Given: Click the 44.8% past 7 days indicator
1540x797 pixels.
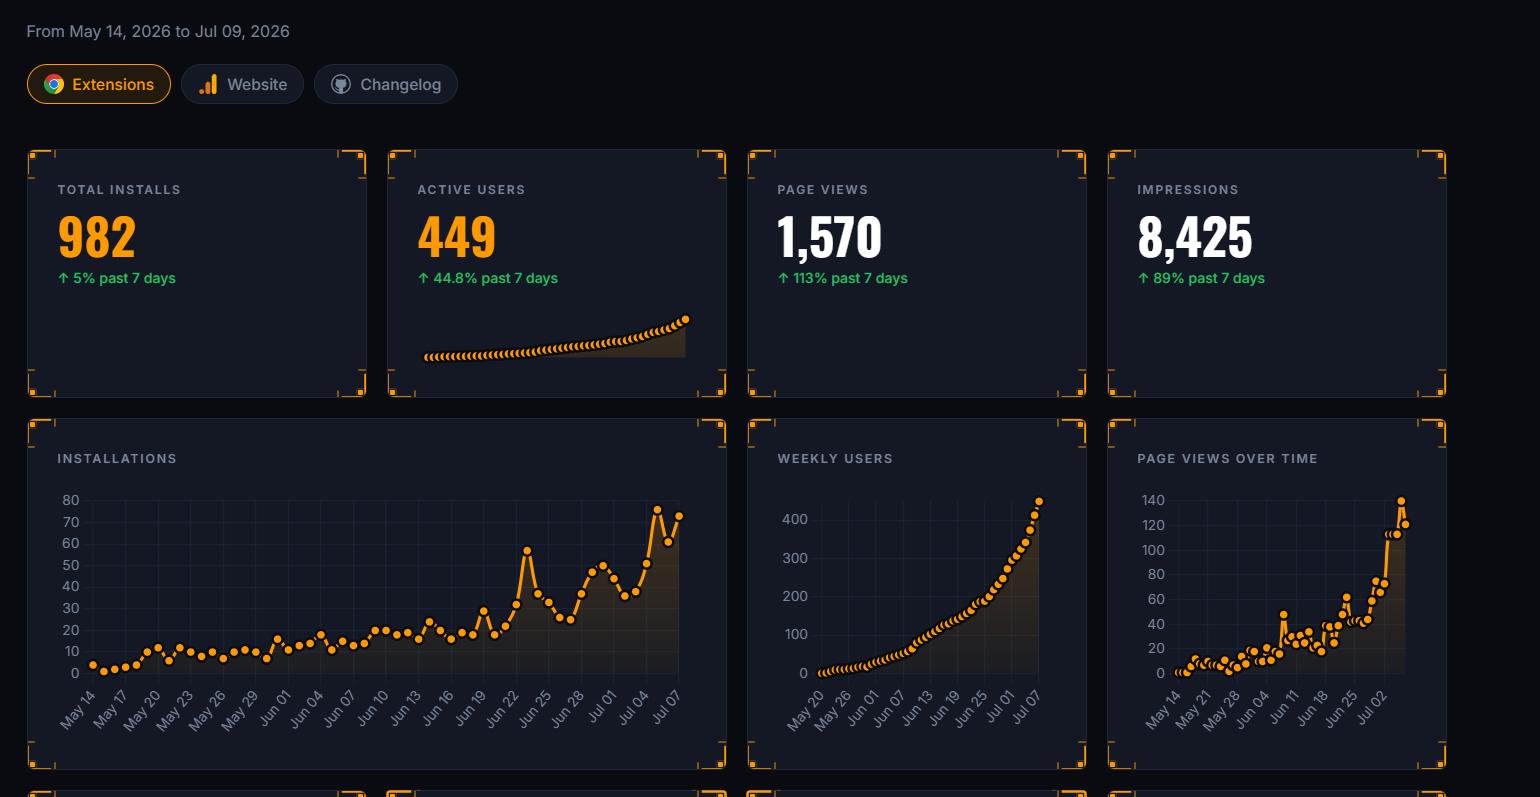Looking at the screenshot, I should 488,278.
